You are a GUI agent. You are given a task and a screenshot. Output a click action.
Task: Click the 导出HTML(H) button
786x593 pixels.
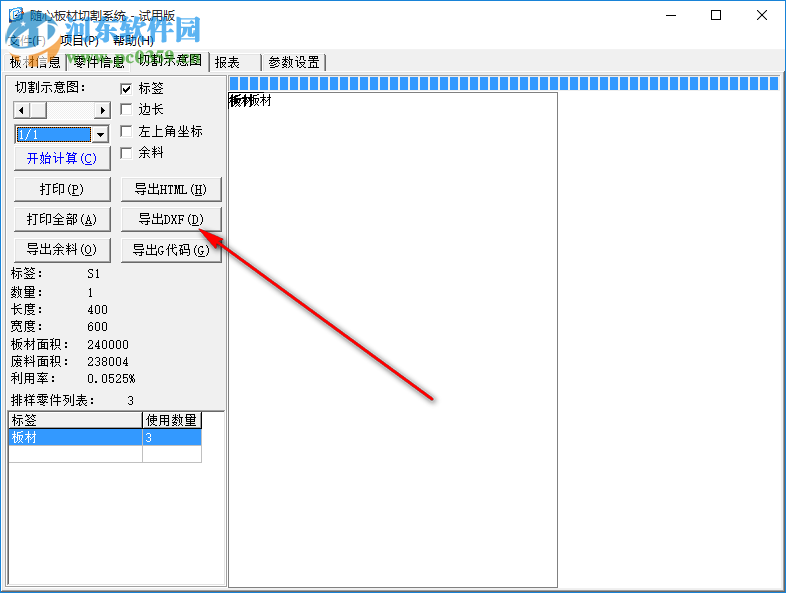[x=171, y=189]
